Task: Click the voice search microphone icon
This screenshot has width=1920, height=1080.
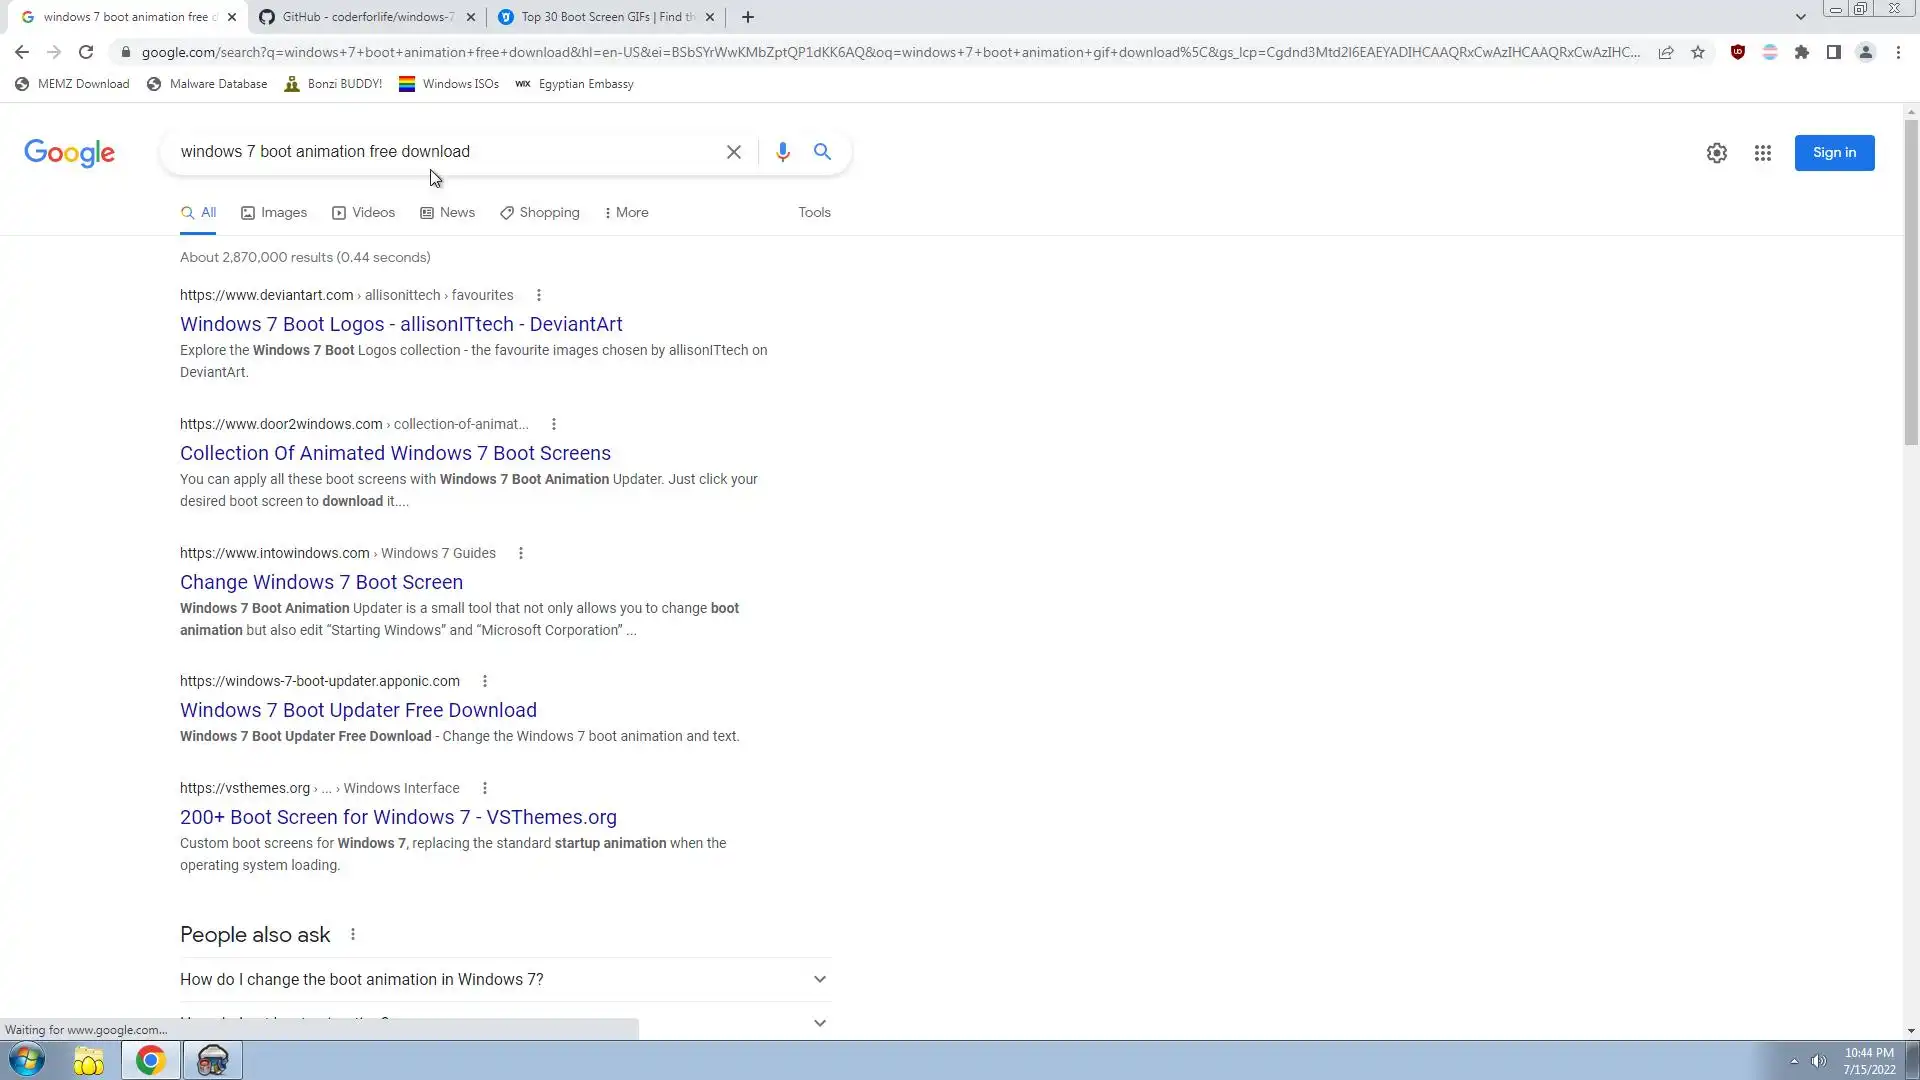Action: click(782, 152)
